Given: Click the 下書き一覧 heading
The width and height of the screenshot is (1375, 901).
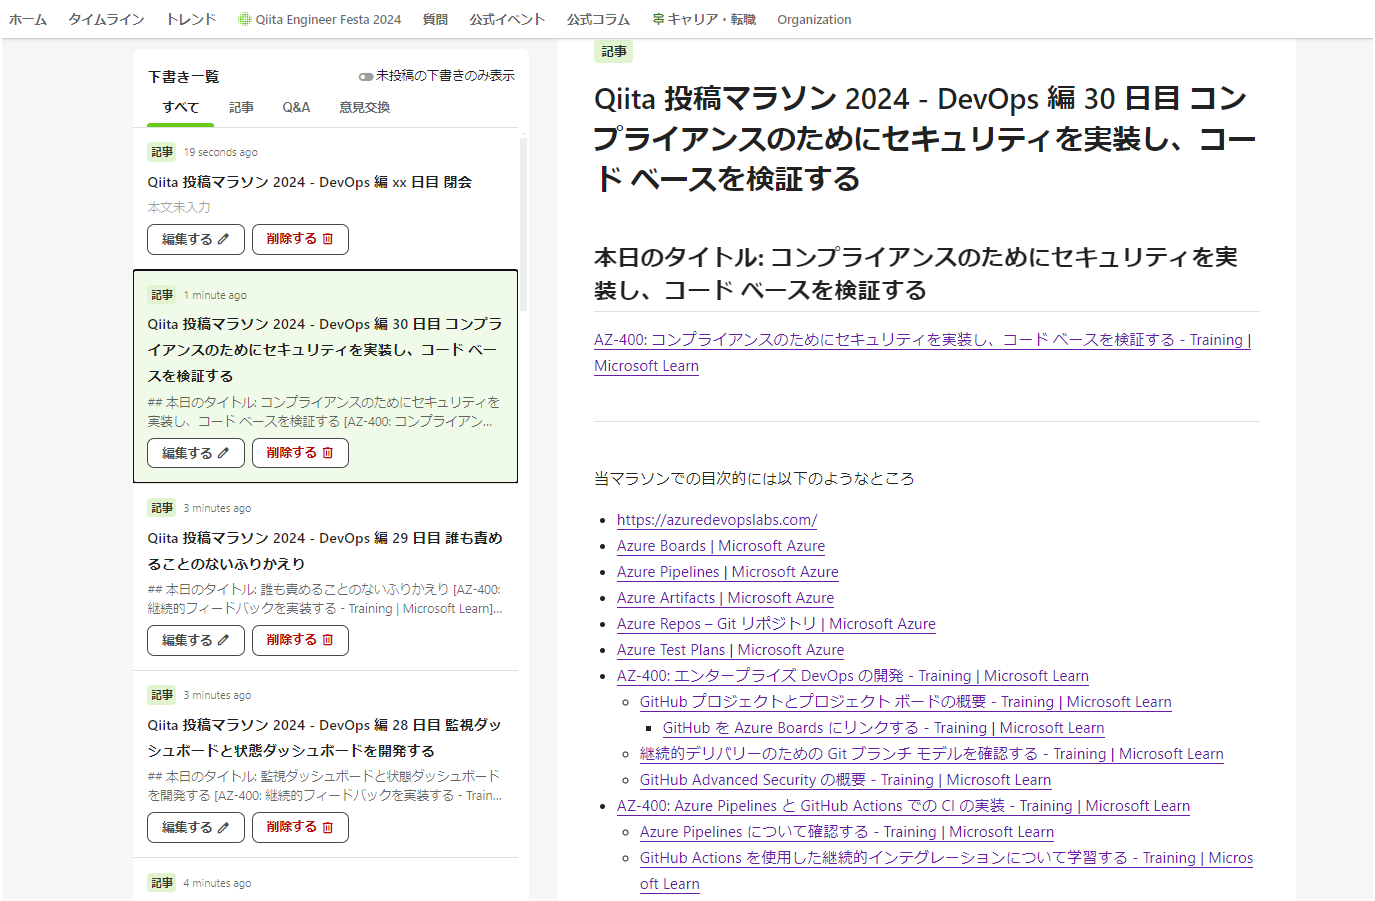Looking at the screenshot, I should point(184,77).
